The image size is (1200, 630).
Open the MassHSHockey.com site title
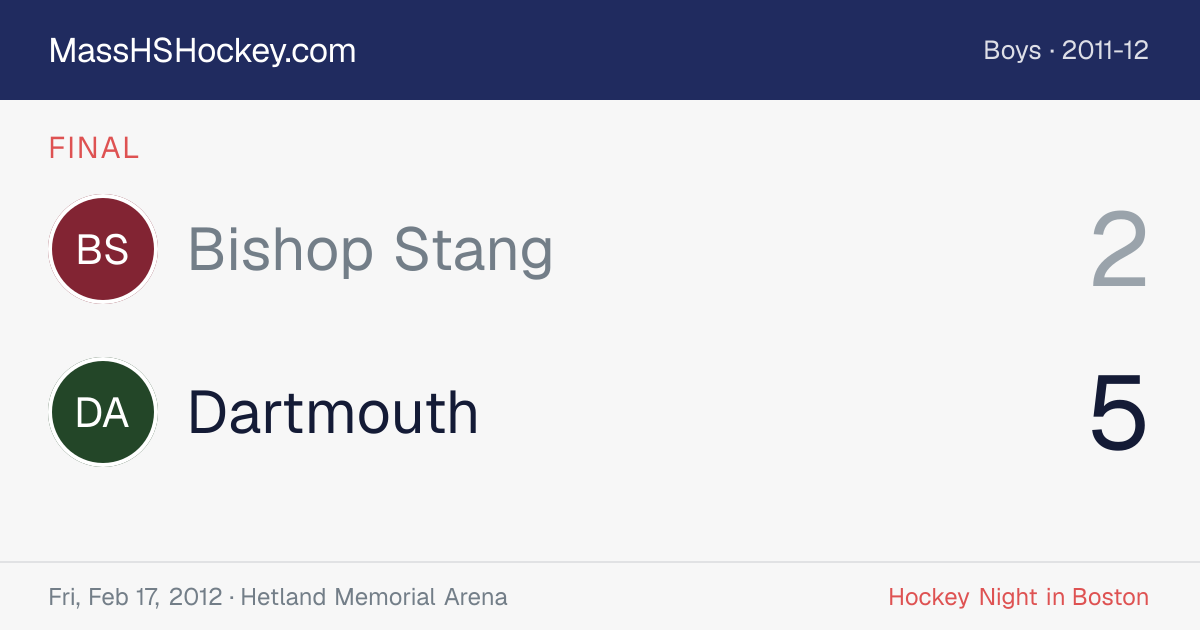click(202, 51)
